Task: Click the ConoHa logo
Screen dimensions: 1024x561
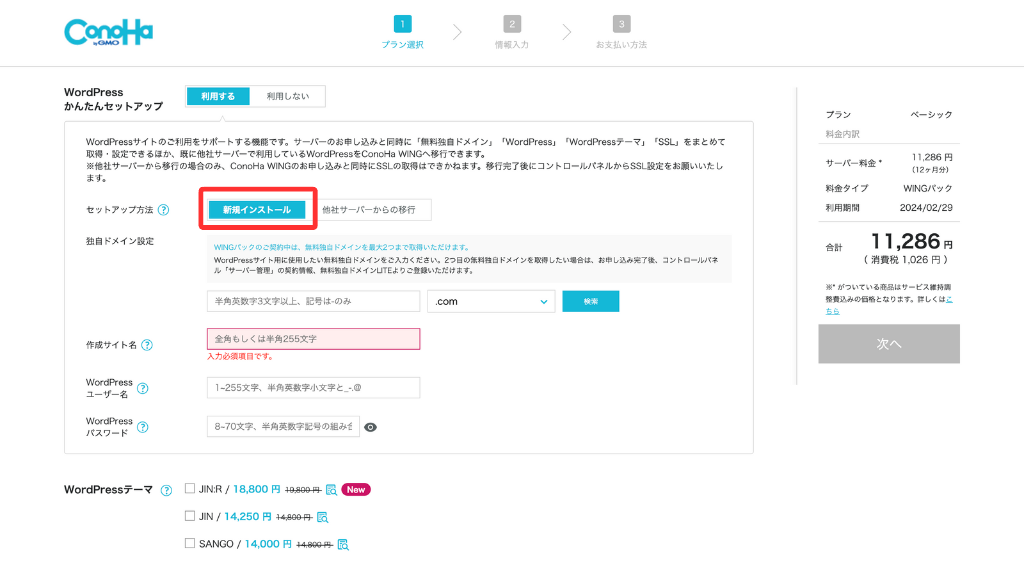Action: tap(108, 32)
